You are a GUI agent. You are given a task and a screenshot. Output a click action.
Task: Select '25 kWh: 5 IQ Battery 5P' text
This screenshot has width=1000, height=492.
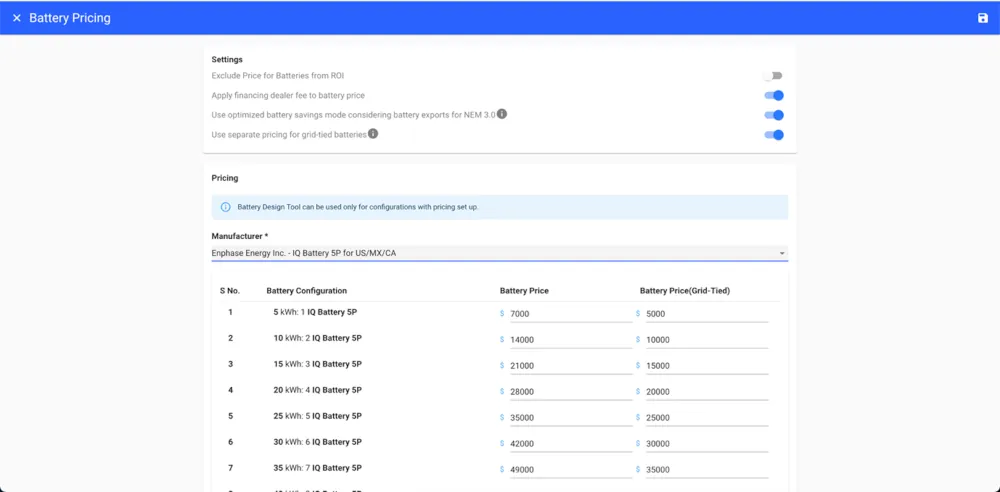(x=318, y=416)
